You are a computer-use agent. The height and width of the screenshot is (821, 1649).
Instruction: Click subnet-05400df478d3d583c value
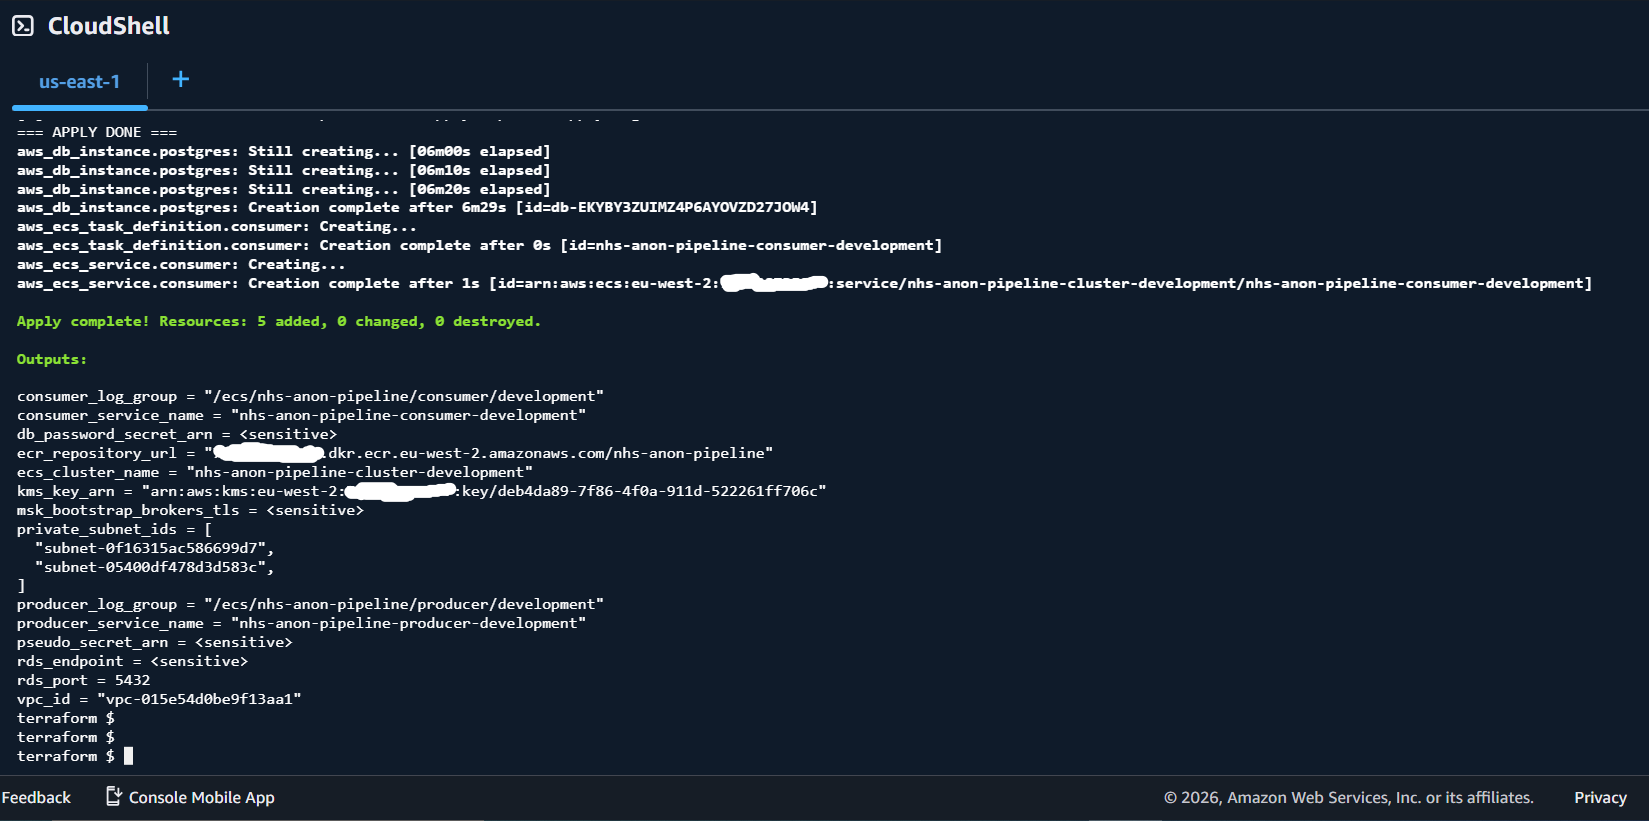pos(154,567)
